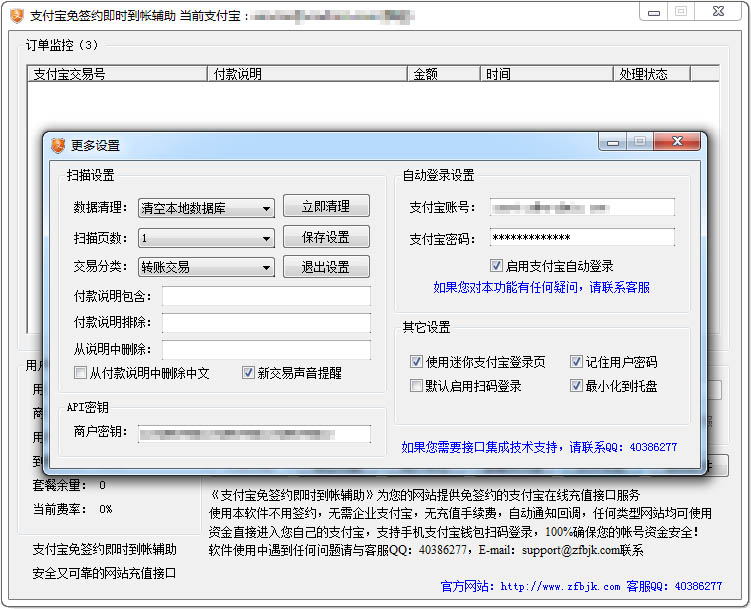Click the 商户密钥 field
The image size is (751, 609).
[x=254, y=434]
